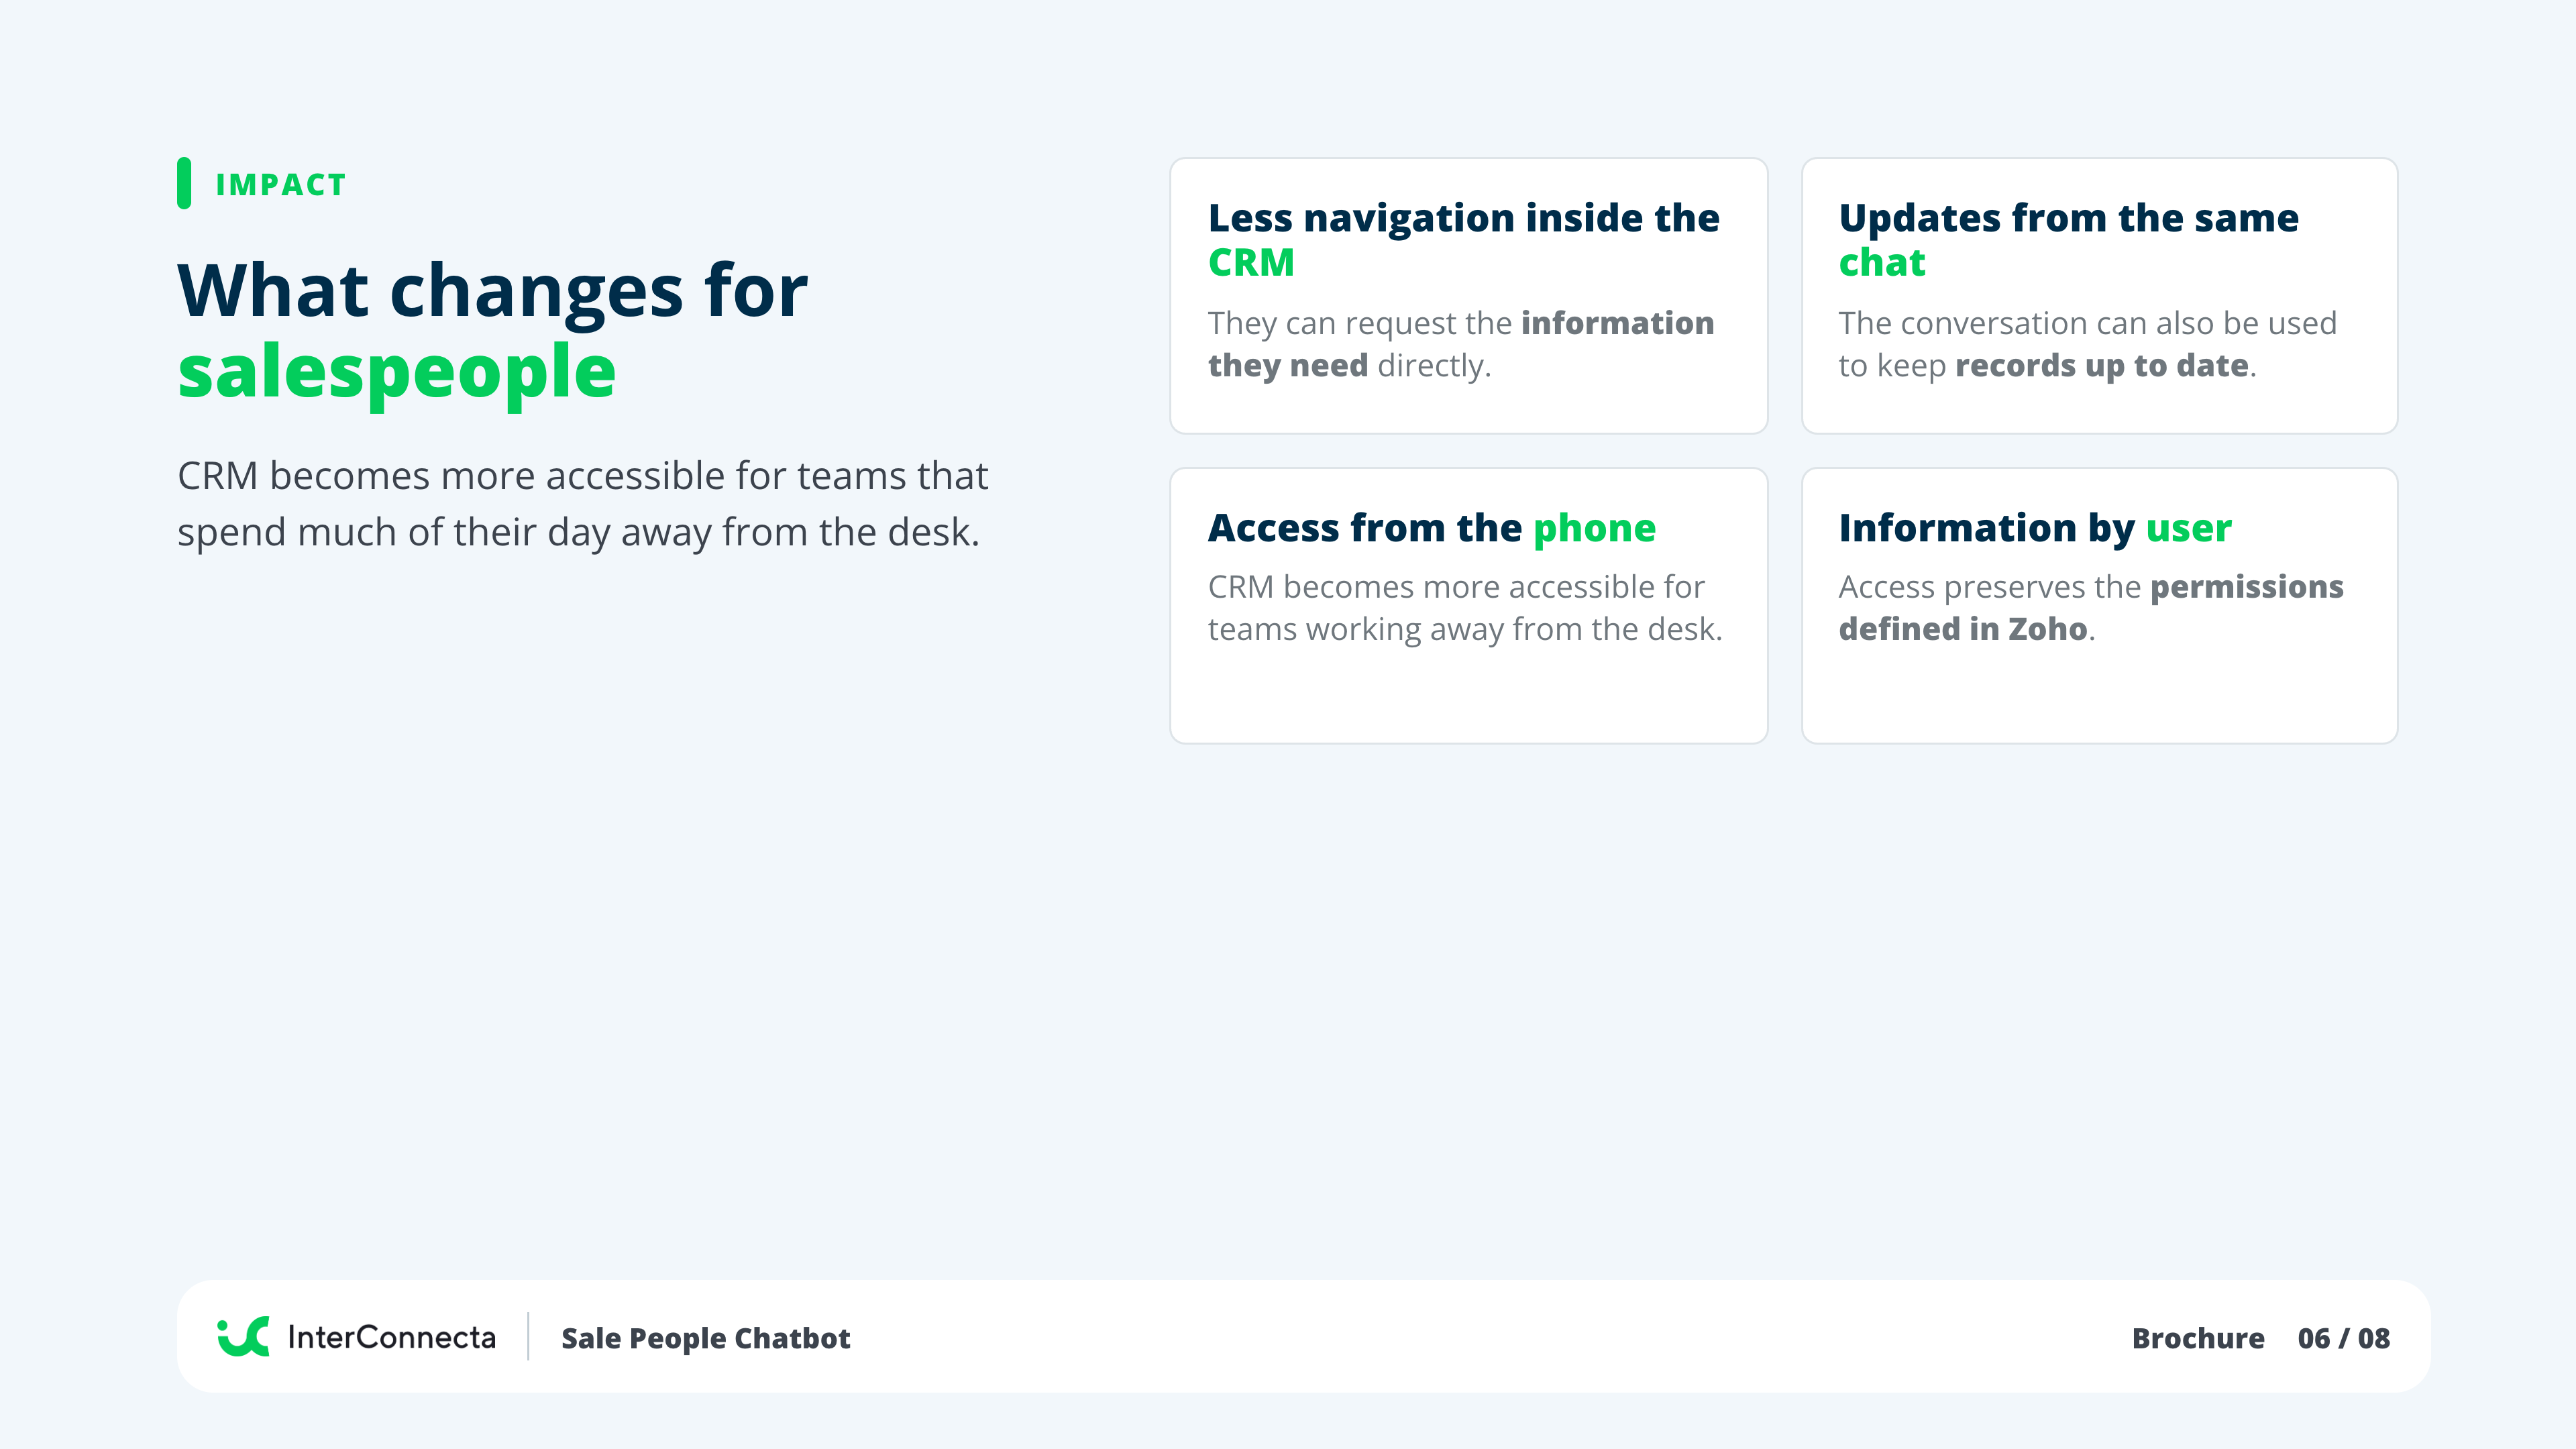Viewport: 2576px width, 1449px height.
Task: Select the 'What changes for salespeople' heading
Action: pos(492,330)
